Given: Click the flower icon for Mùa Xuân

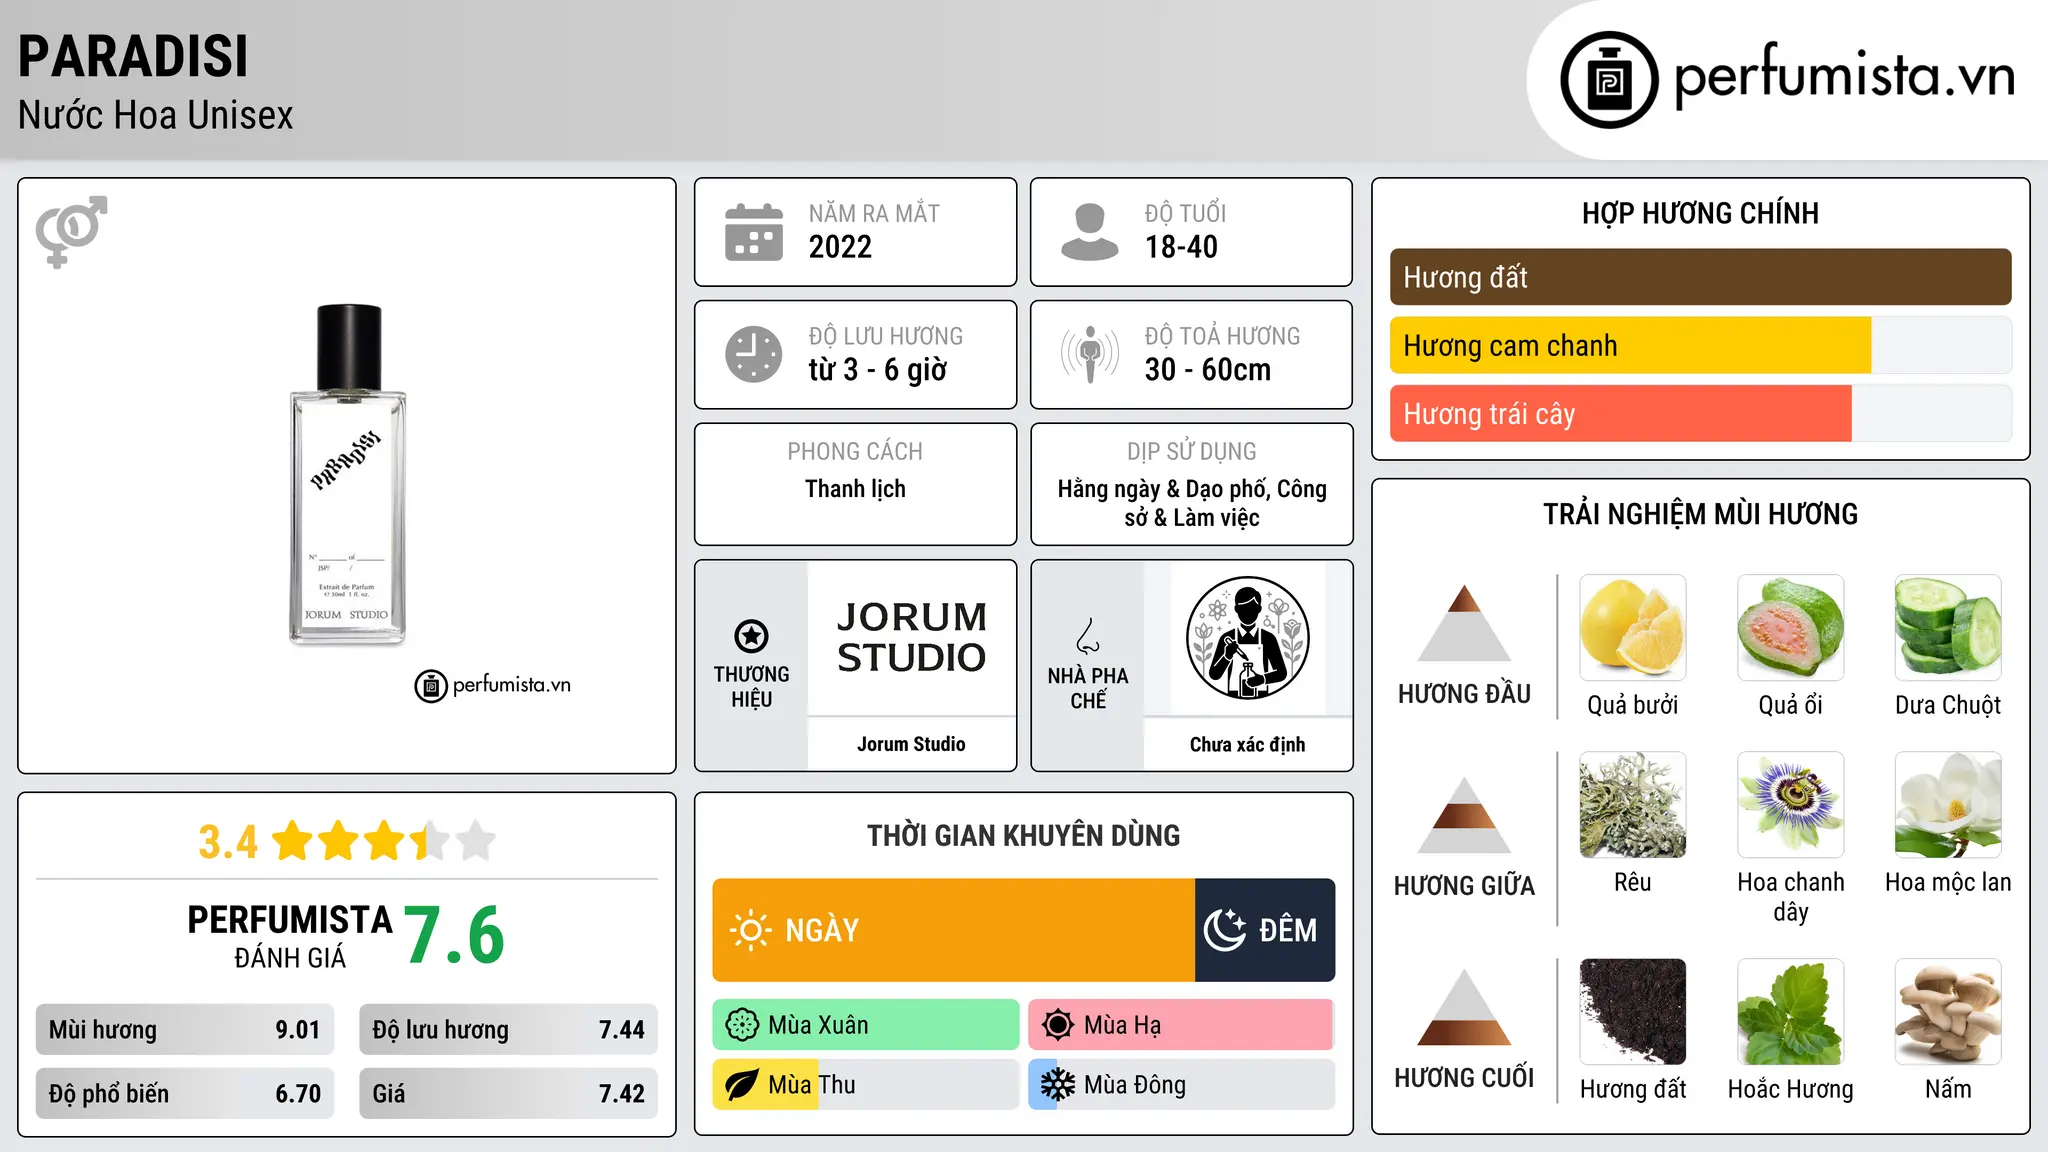Looking at the screenshot, I should (x=742, y=1025).
